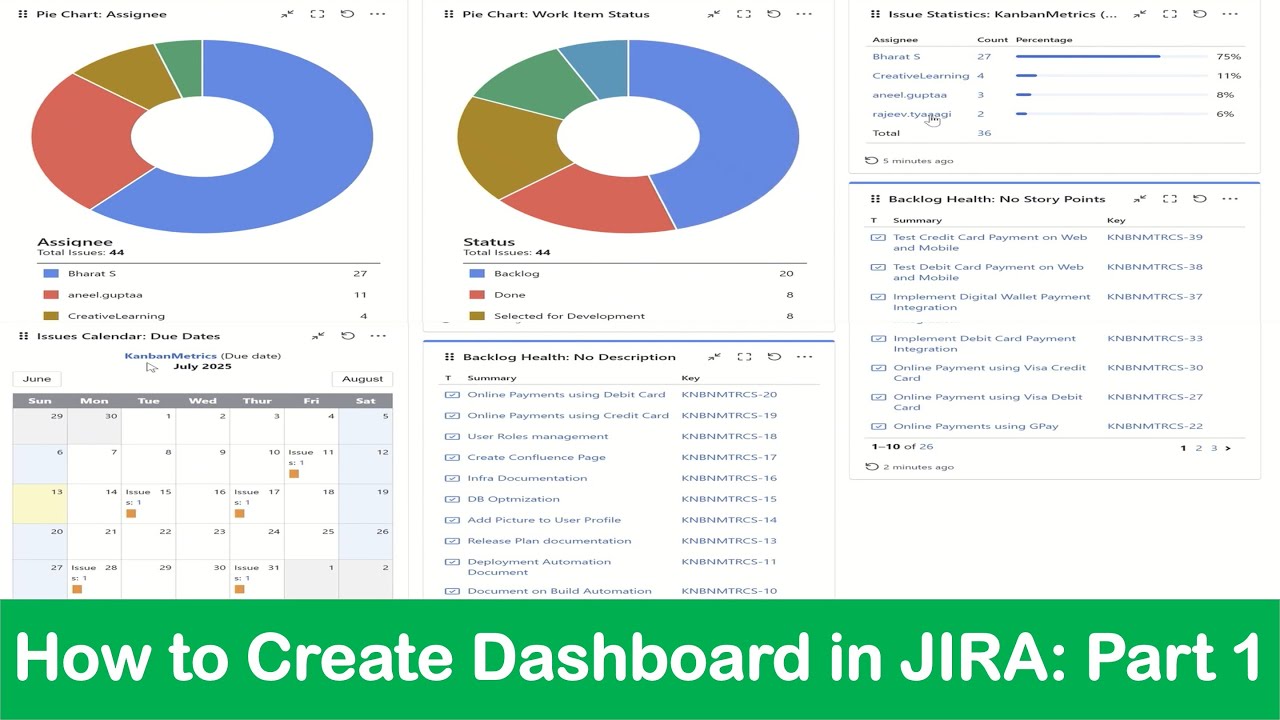
Task: Open Create Confluence Page issue summary
Action: coord(536,457)
